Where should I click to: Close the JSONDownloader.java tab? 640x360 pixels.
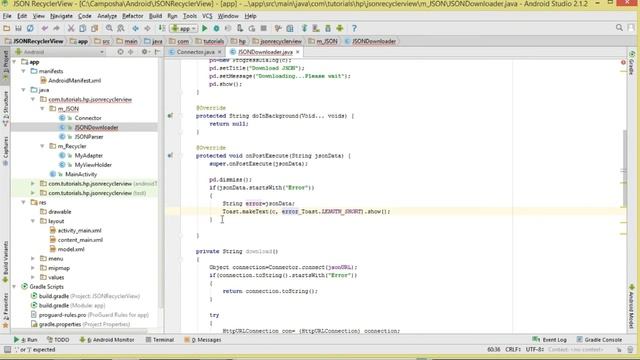(298, 52)
